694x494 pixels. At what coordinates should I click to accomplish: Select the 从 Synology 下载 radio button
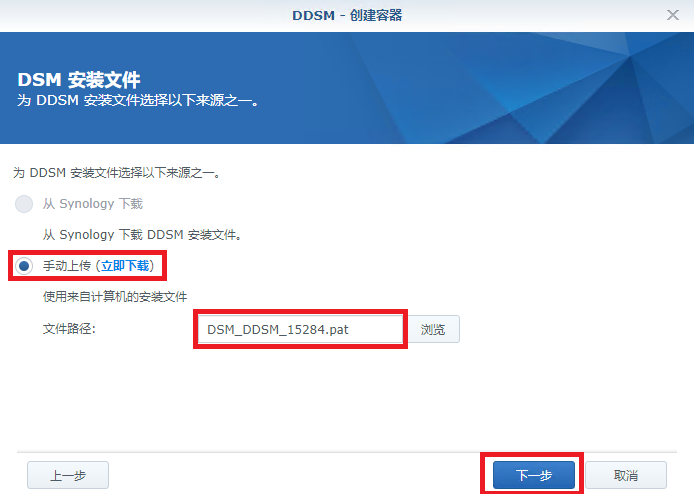[24, 204]
